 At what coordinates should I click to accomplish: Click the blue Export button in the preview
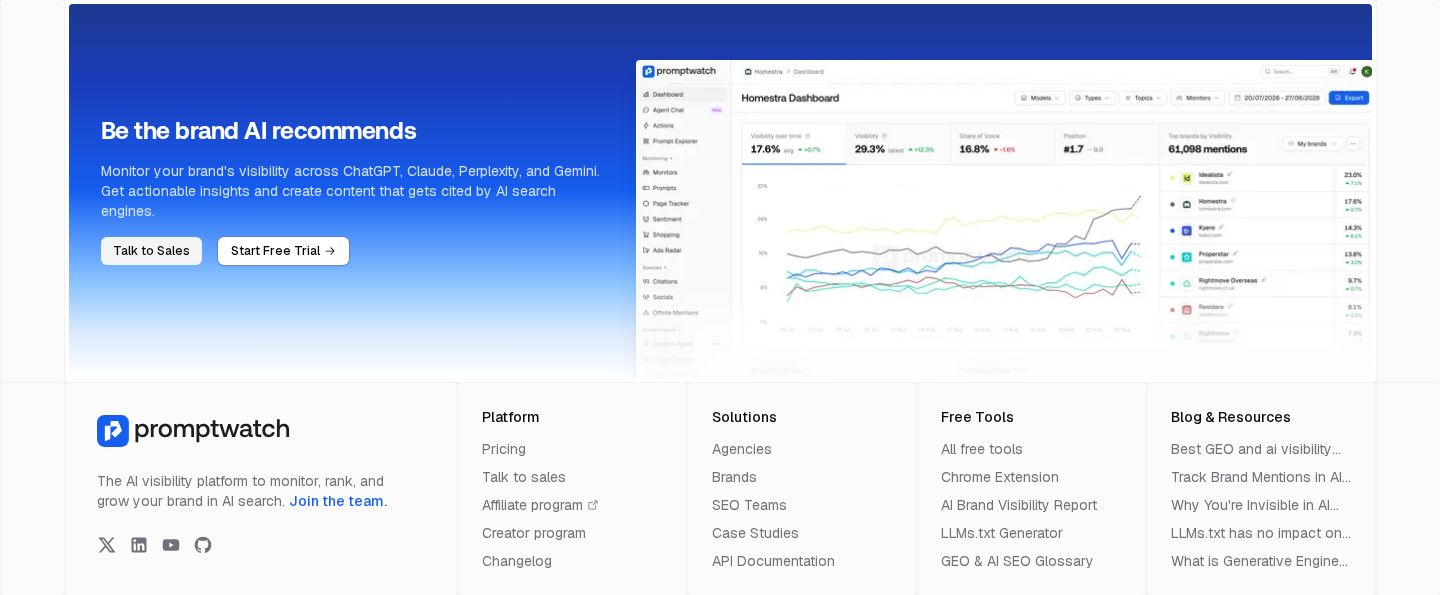tap(1349, 98)
